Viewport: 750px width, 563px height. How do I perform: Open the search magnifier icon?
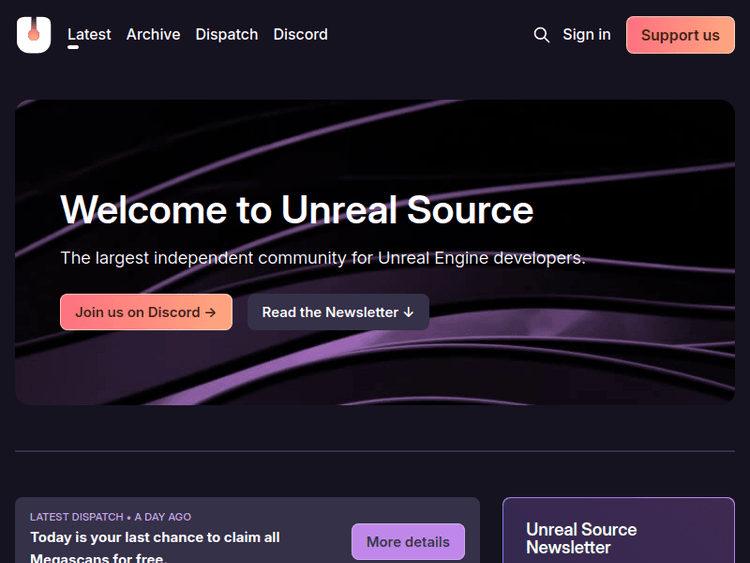[541, 35]
